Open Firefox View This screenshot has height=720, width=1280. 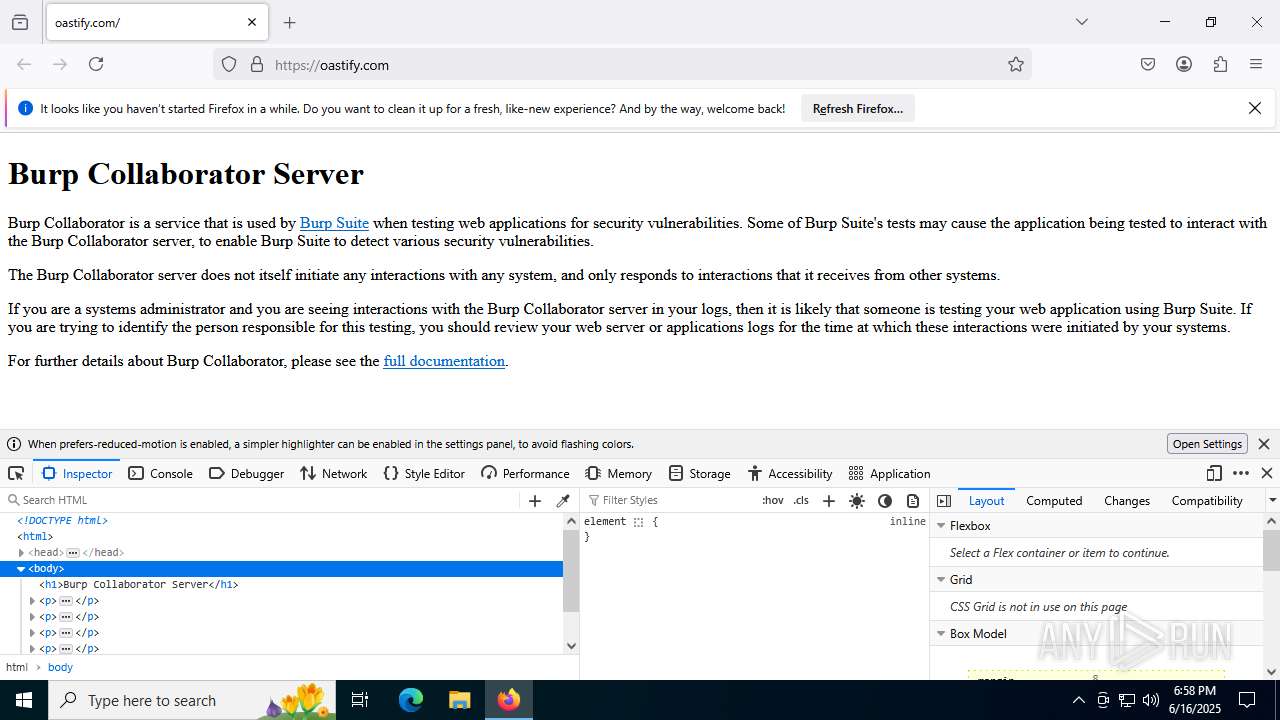pos(20,22)
